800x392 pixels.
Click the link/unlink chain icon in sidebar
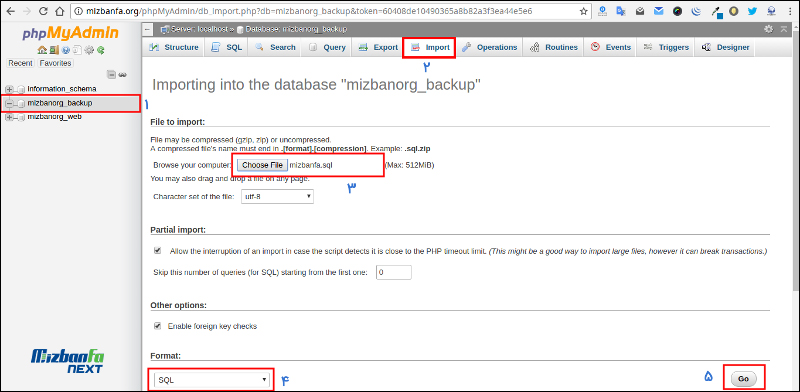click(122, 75)
